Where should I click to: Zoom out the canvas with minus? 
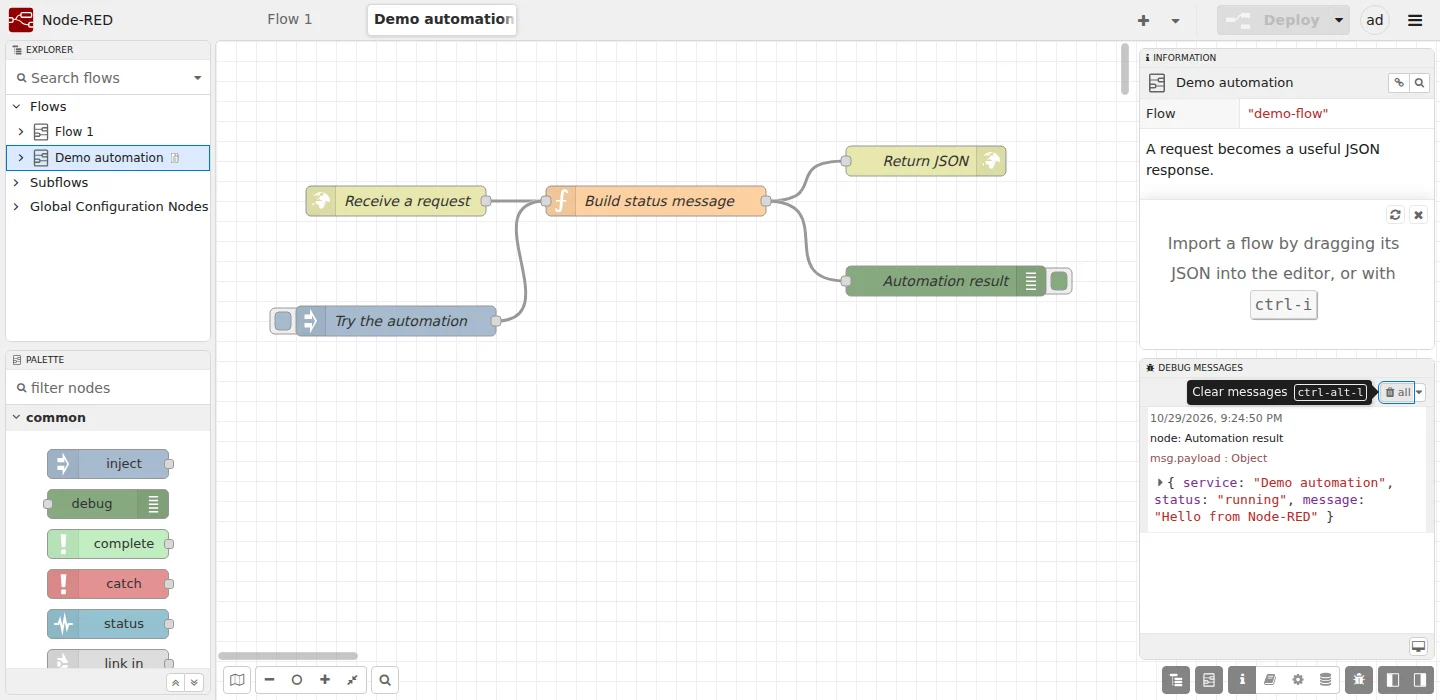(x=269, y=680)
